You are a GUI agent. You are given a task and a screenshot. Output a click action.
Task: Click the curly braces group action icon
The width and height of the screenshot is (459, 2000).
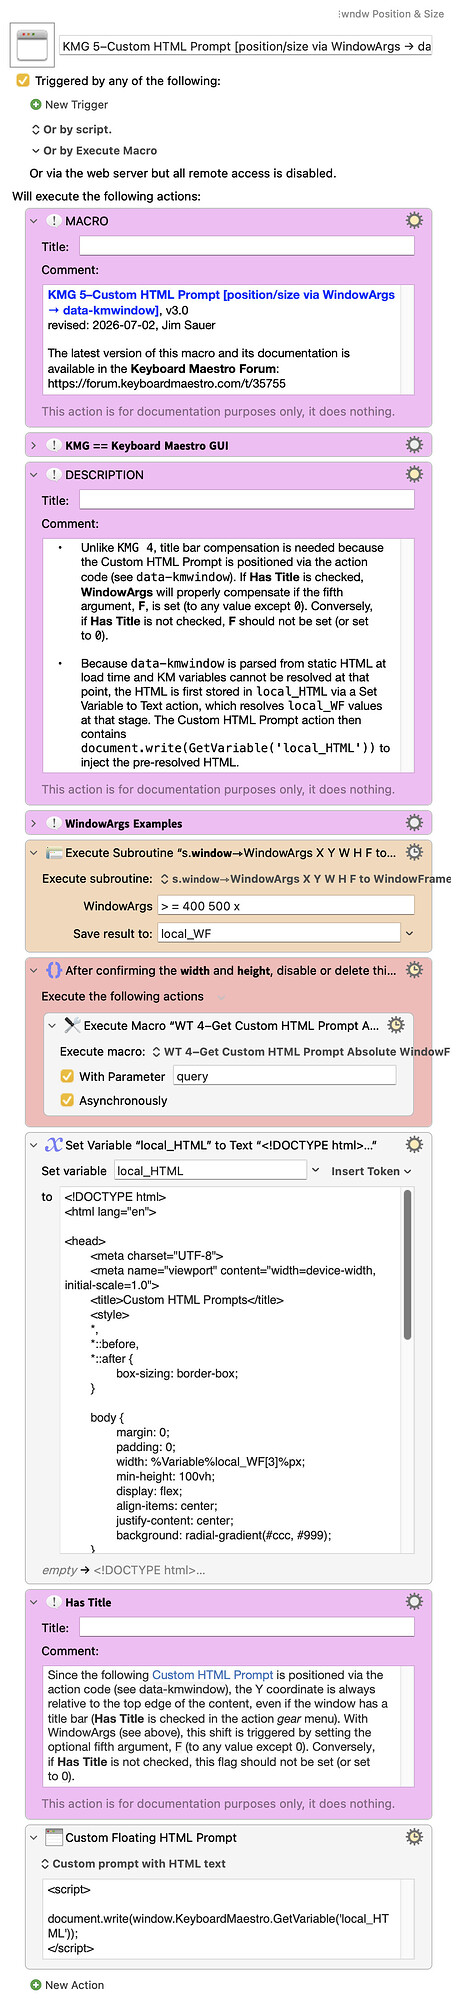(54, 970)
